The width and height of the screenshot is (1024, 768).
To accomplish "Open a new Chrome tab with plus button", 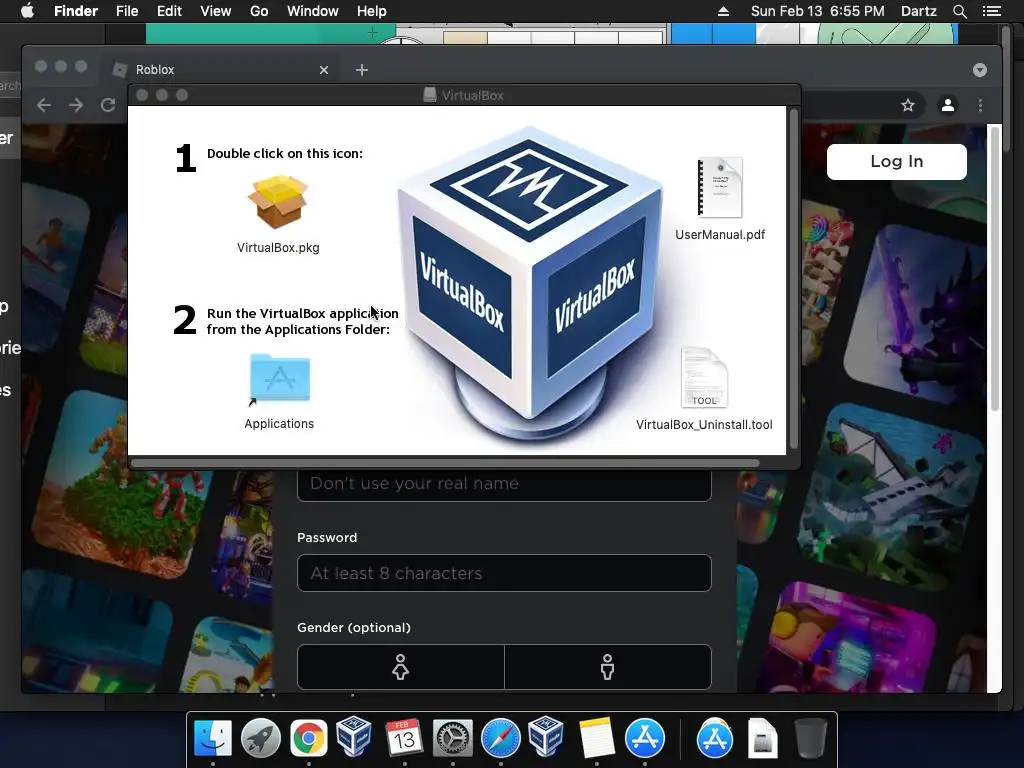I will [362, 70].
